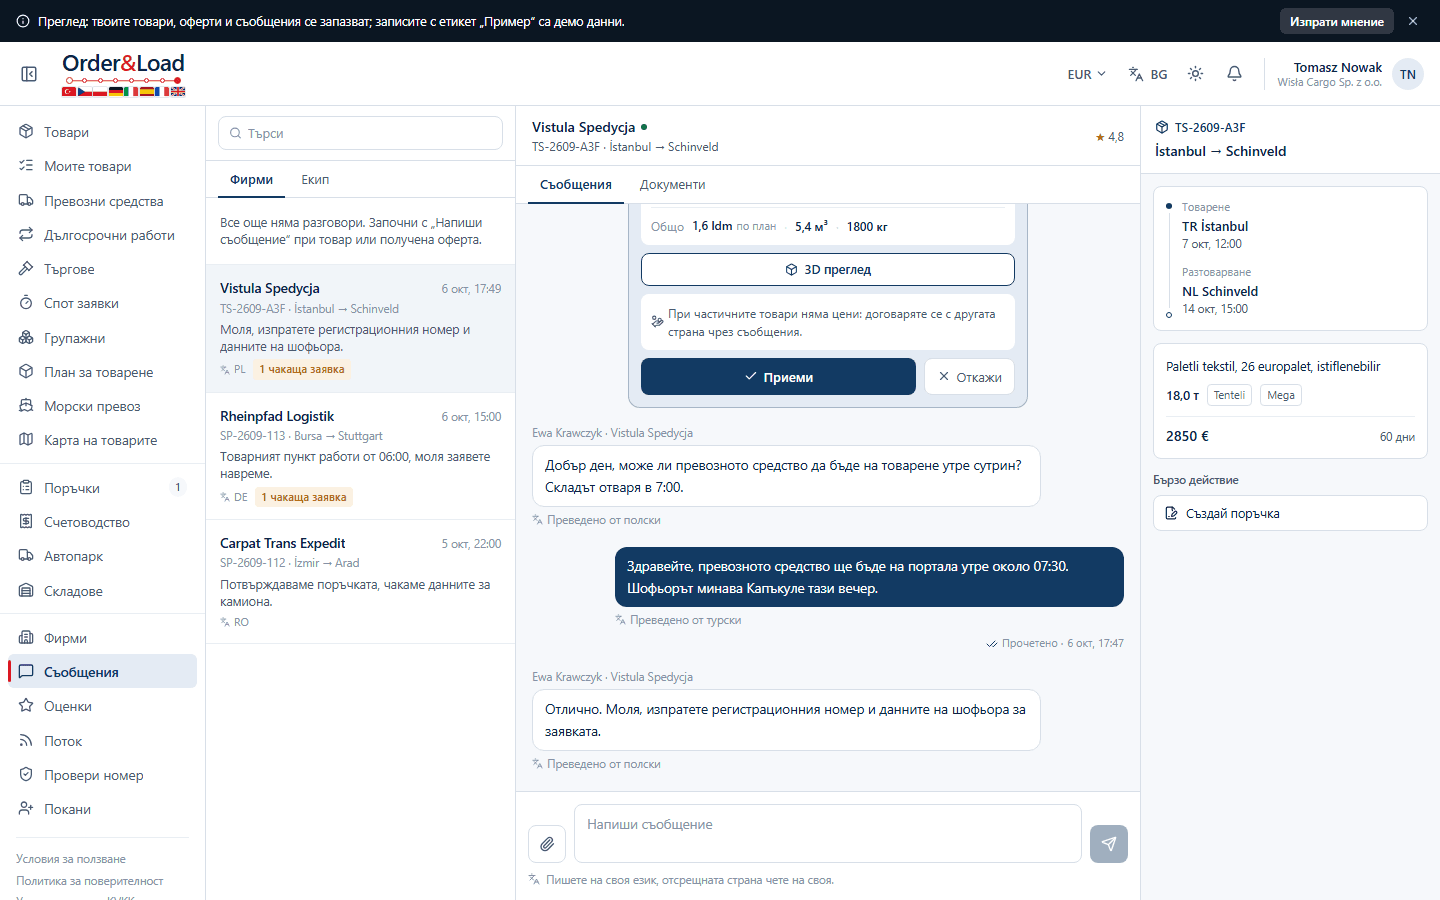Switch to the Екип tab

coord(315,180)
